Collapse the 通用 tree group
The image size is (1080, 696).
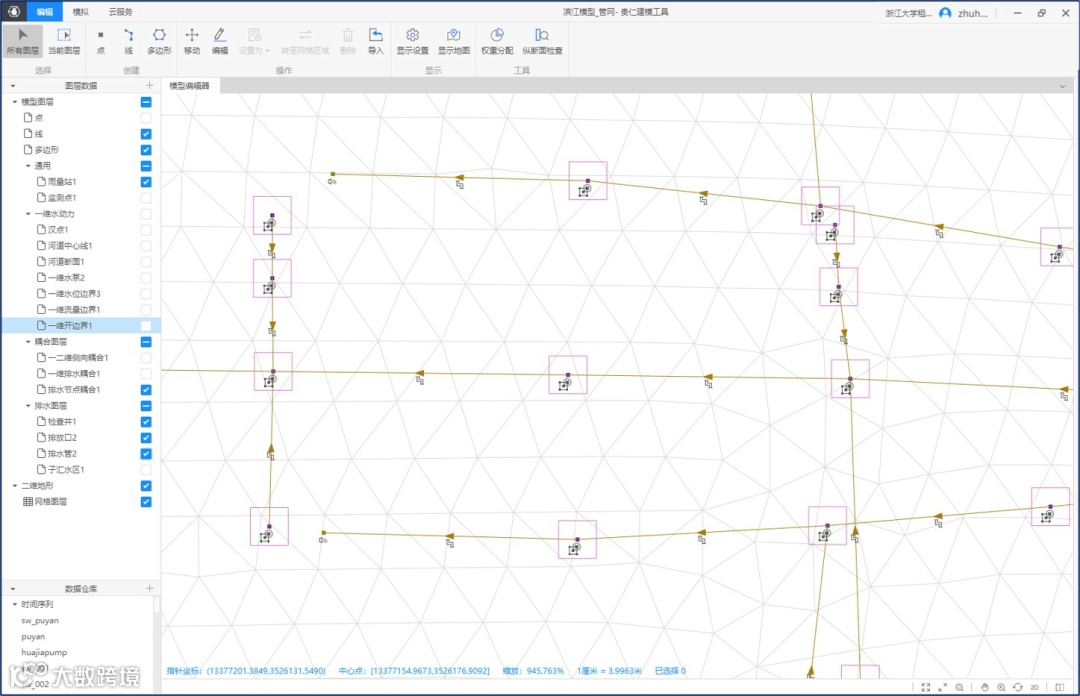(28, 166)
